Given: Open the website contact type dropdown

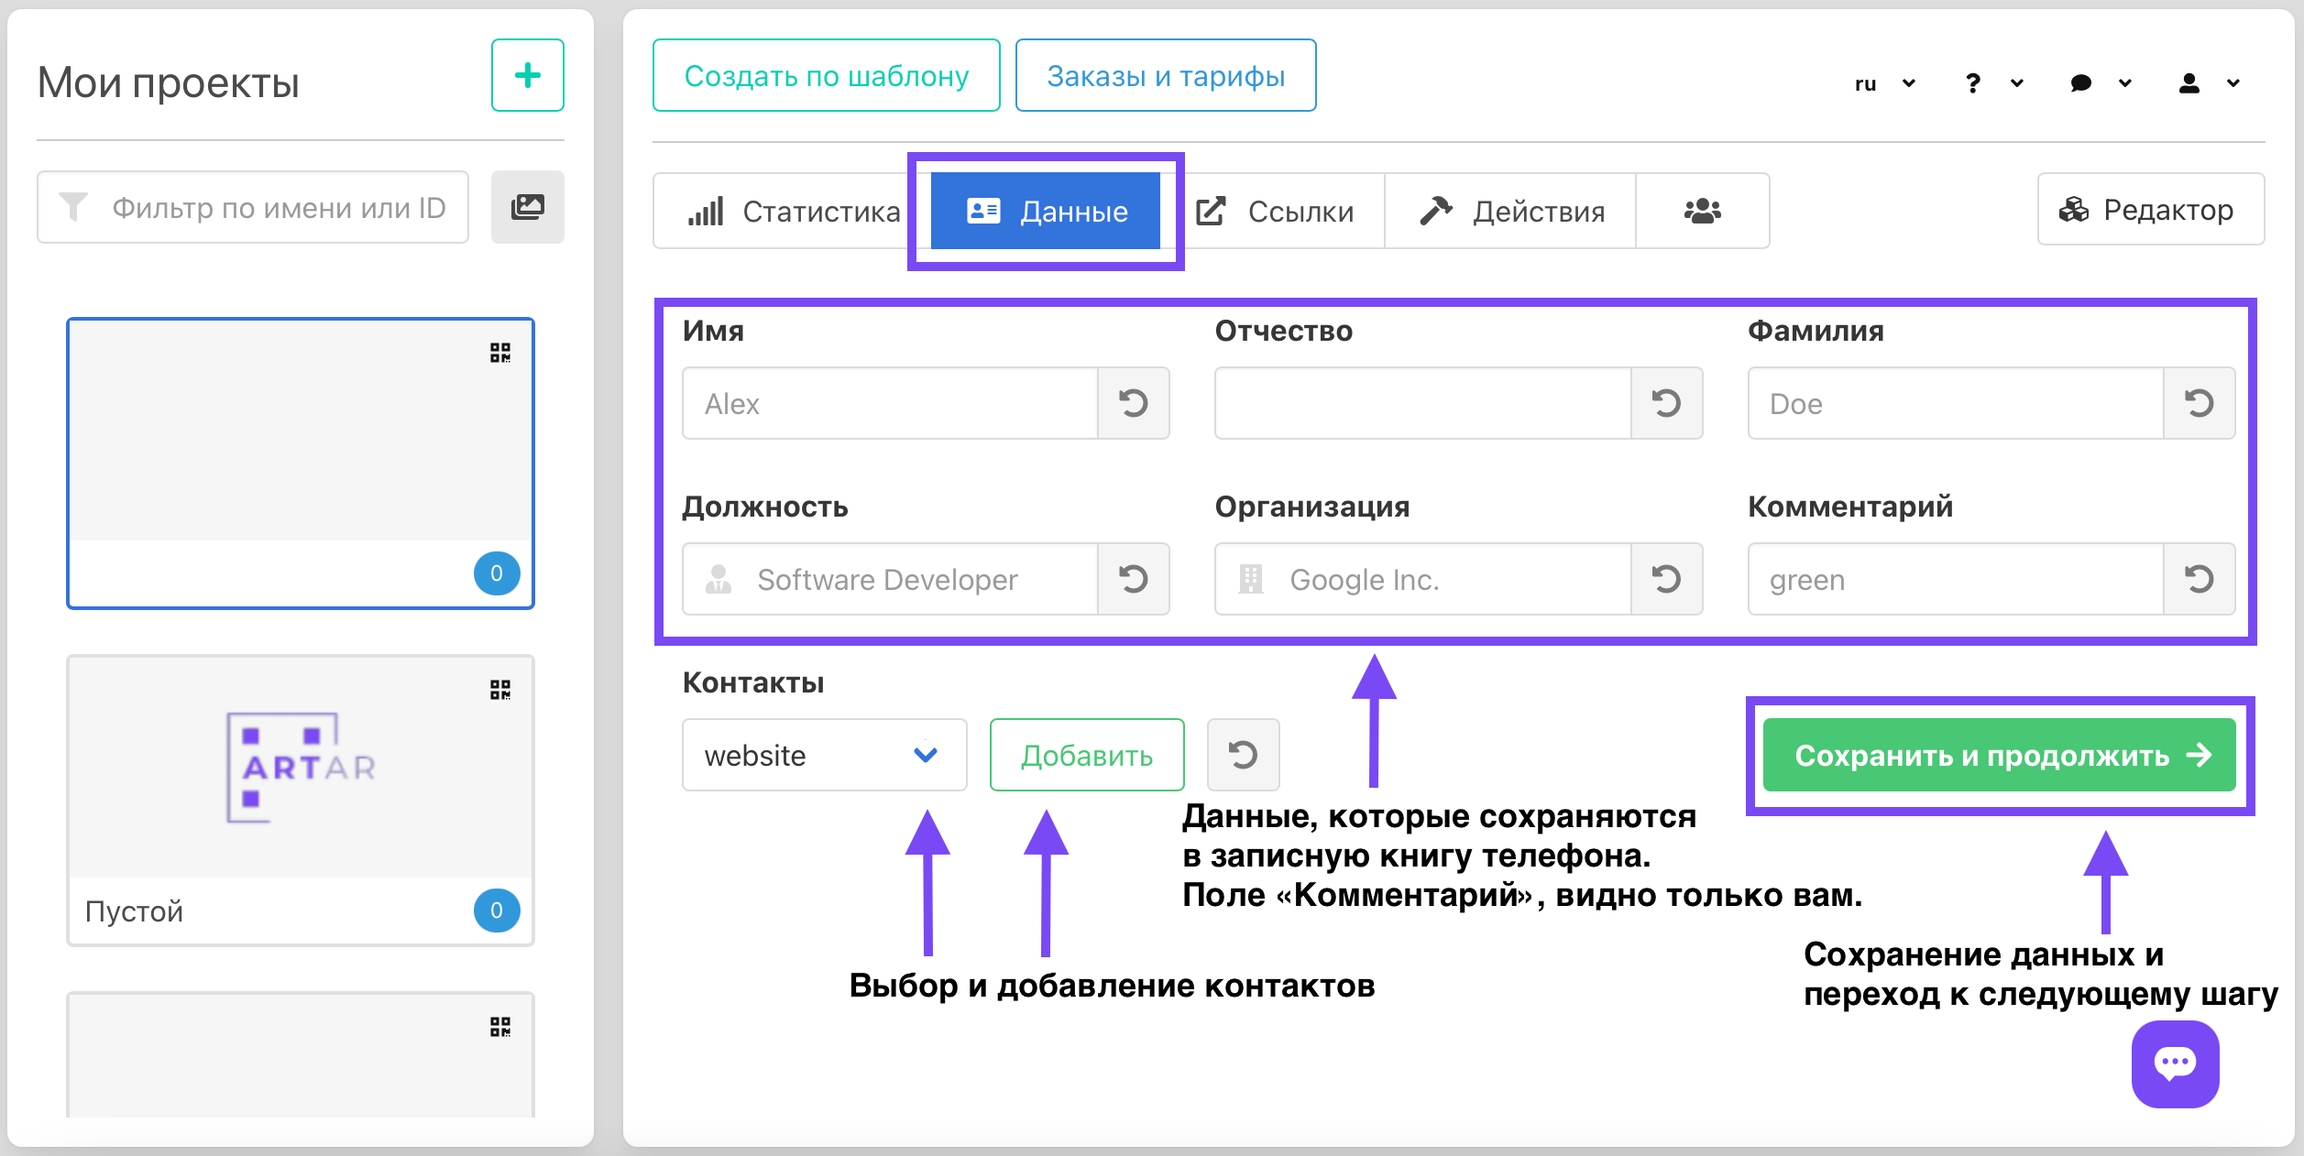Looking at the screenshot, I should 824,755.
